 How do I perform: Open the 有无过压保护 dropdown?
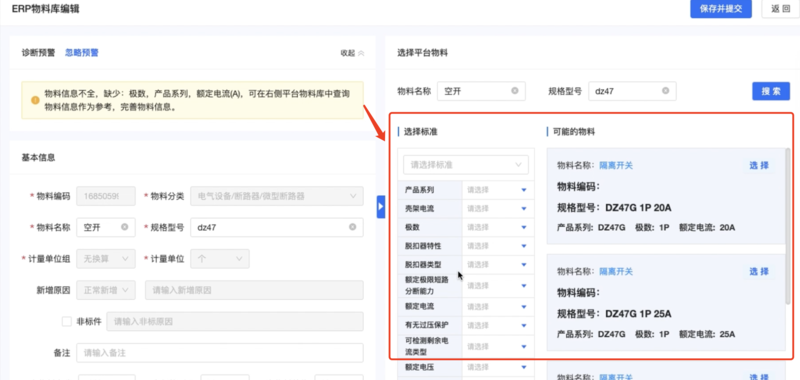(x=498, y=325)
